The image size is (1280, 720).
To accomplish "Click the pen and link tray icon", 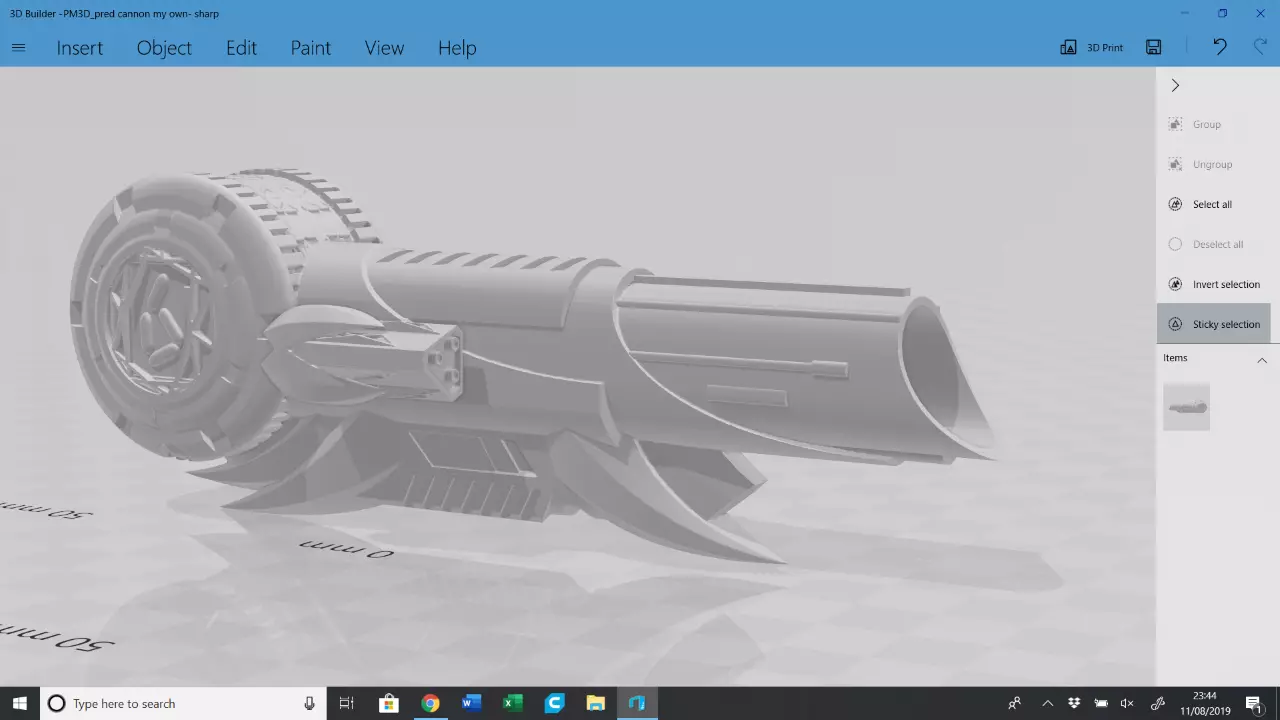I will tap(1159, 703).
